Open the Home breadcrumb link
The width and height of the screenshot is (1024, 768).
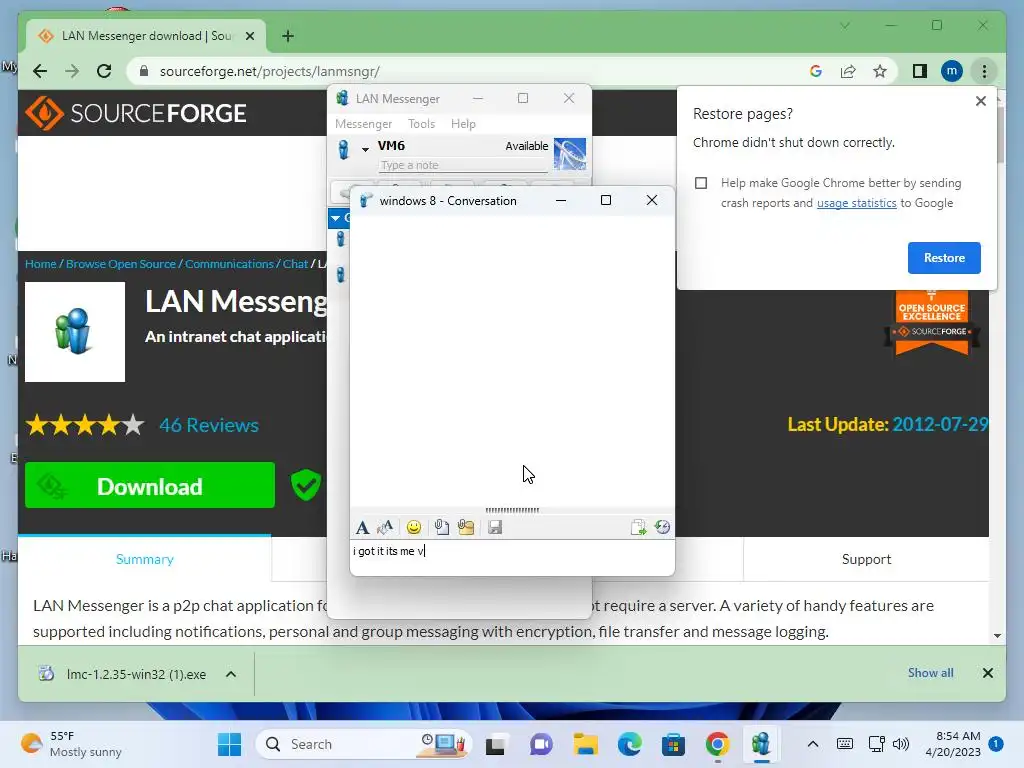coord(40,264)
